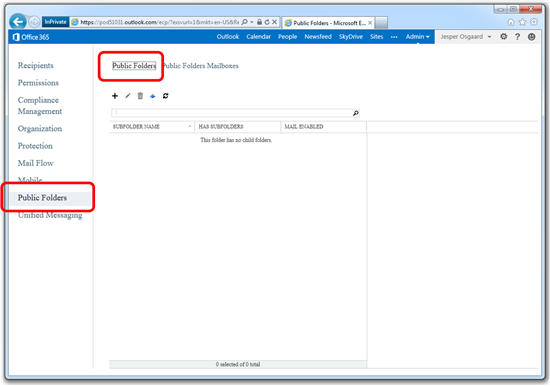The height and width of the screenshot is (386, 550).
Task: Click the browser home icon
Action: pyautogui.click(x=511, y=22)
